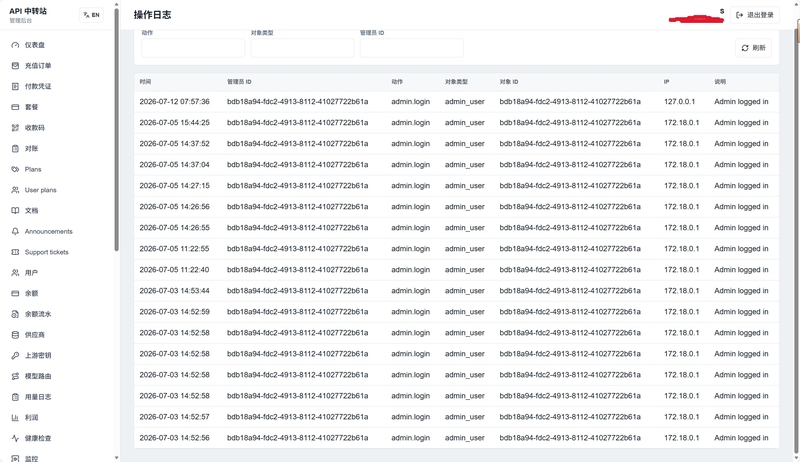
Task: Click admin_user in the 15:44:25 row
Action: (x=465, y=123)
